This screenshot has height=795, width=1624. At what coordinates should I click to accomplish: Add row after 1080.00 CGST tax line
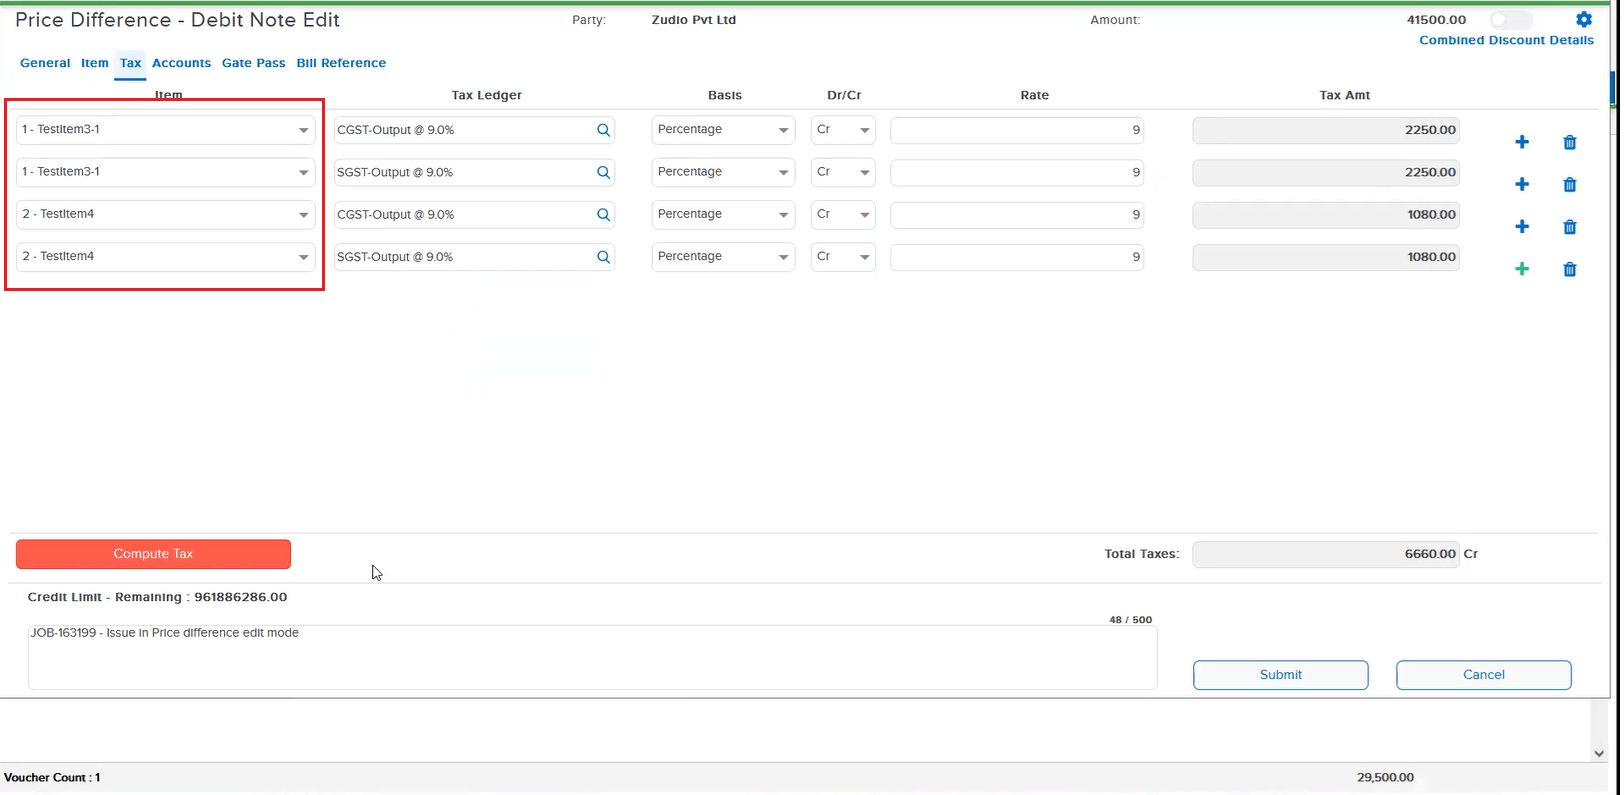point(1521,227)
